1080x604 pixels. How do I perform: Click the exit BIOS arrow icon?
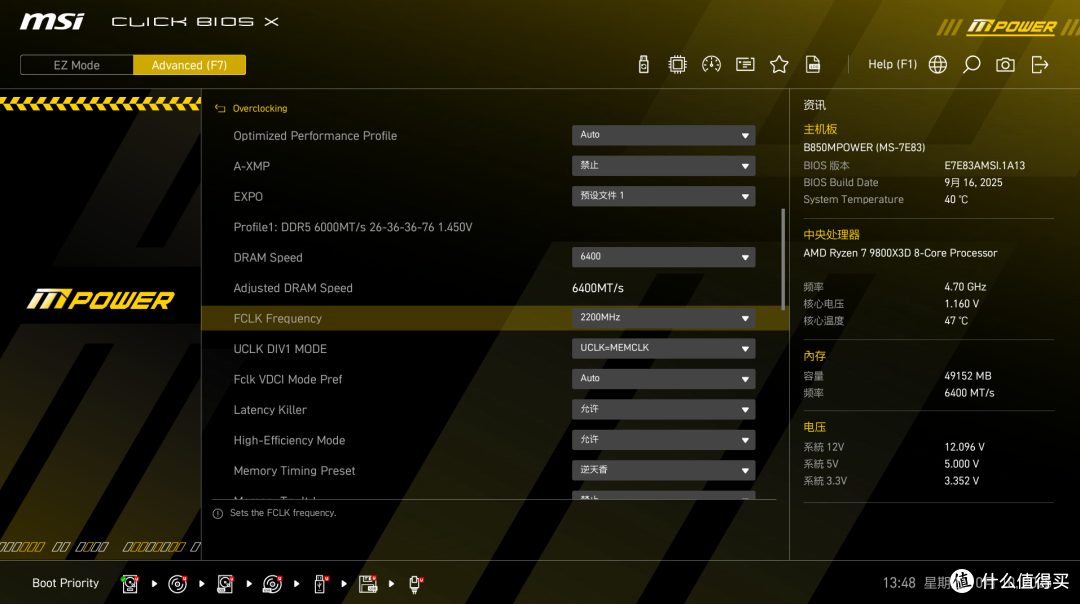coord(1039,65)
